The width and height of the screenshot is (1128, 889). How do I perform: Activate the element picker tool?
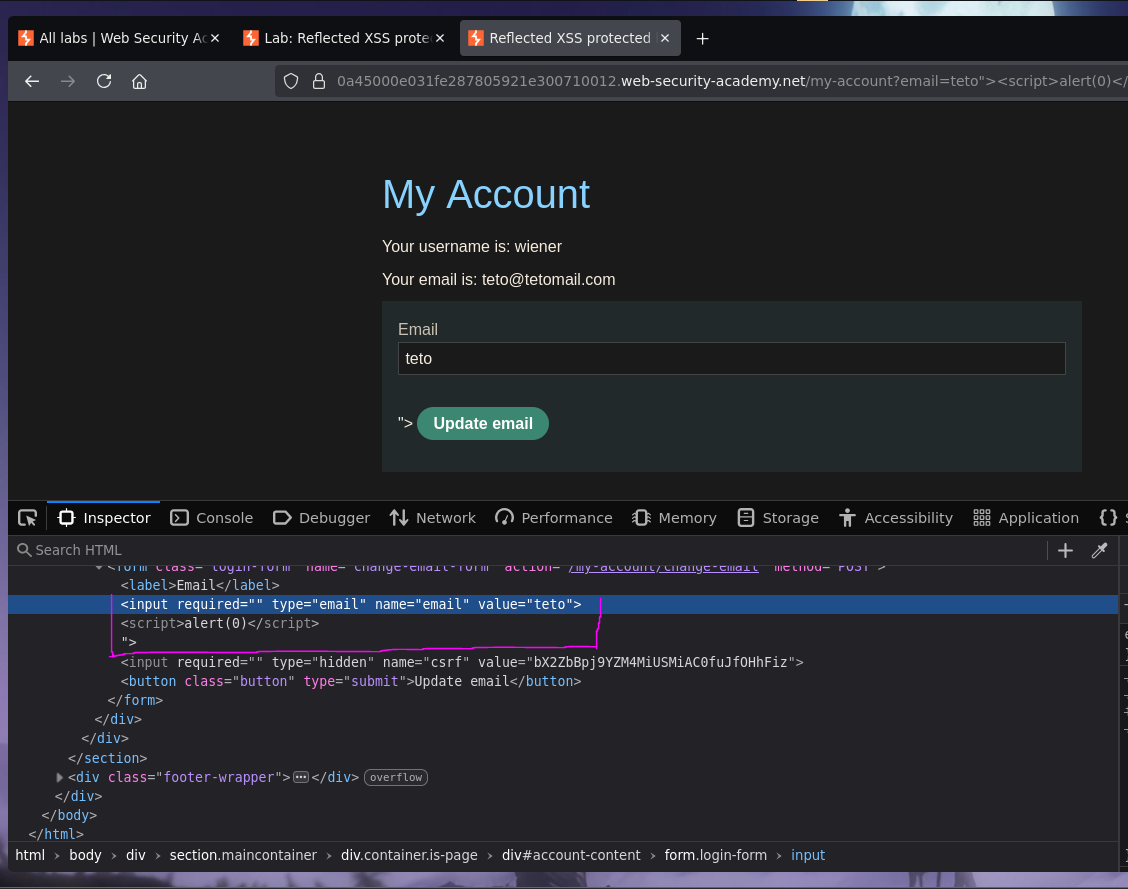click(x=27, y=518)
